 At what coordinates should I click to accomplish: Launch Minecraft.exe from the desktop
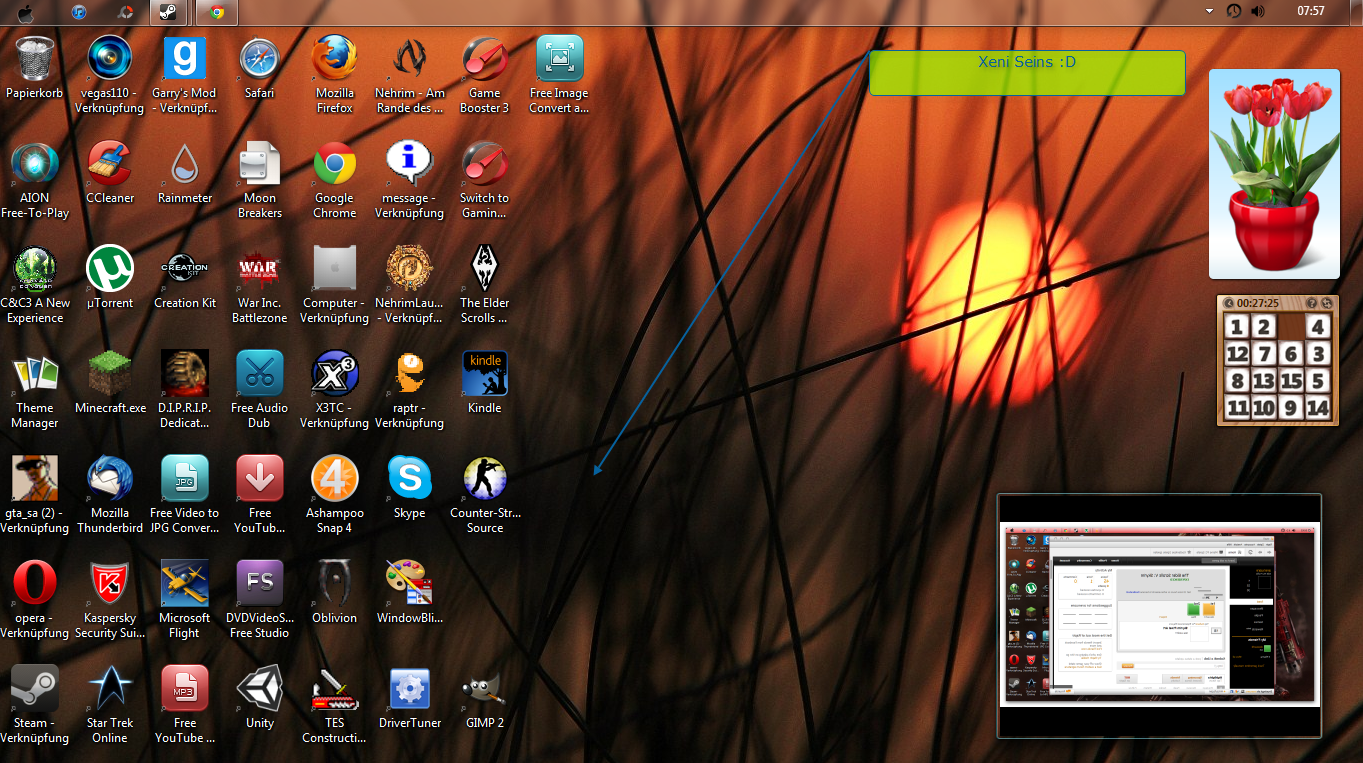[110, 376]
